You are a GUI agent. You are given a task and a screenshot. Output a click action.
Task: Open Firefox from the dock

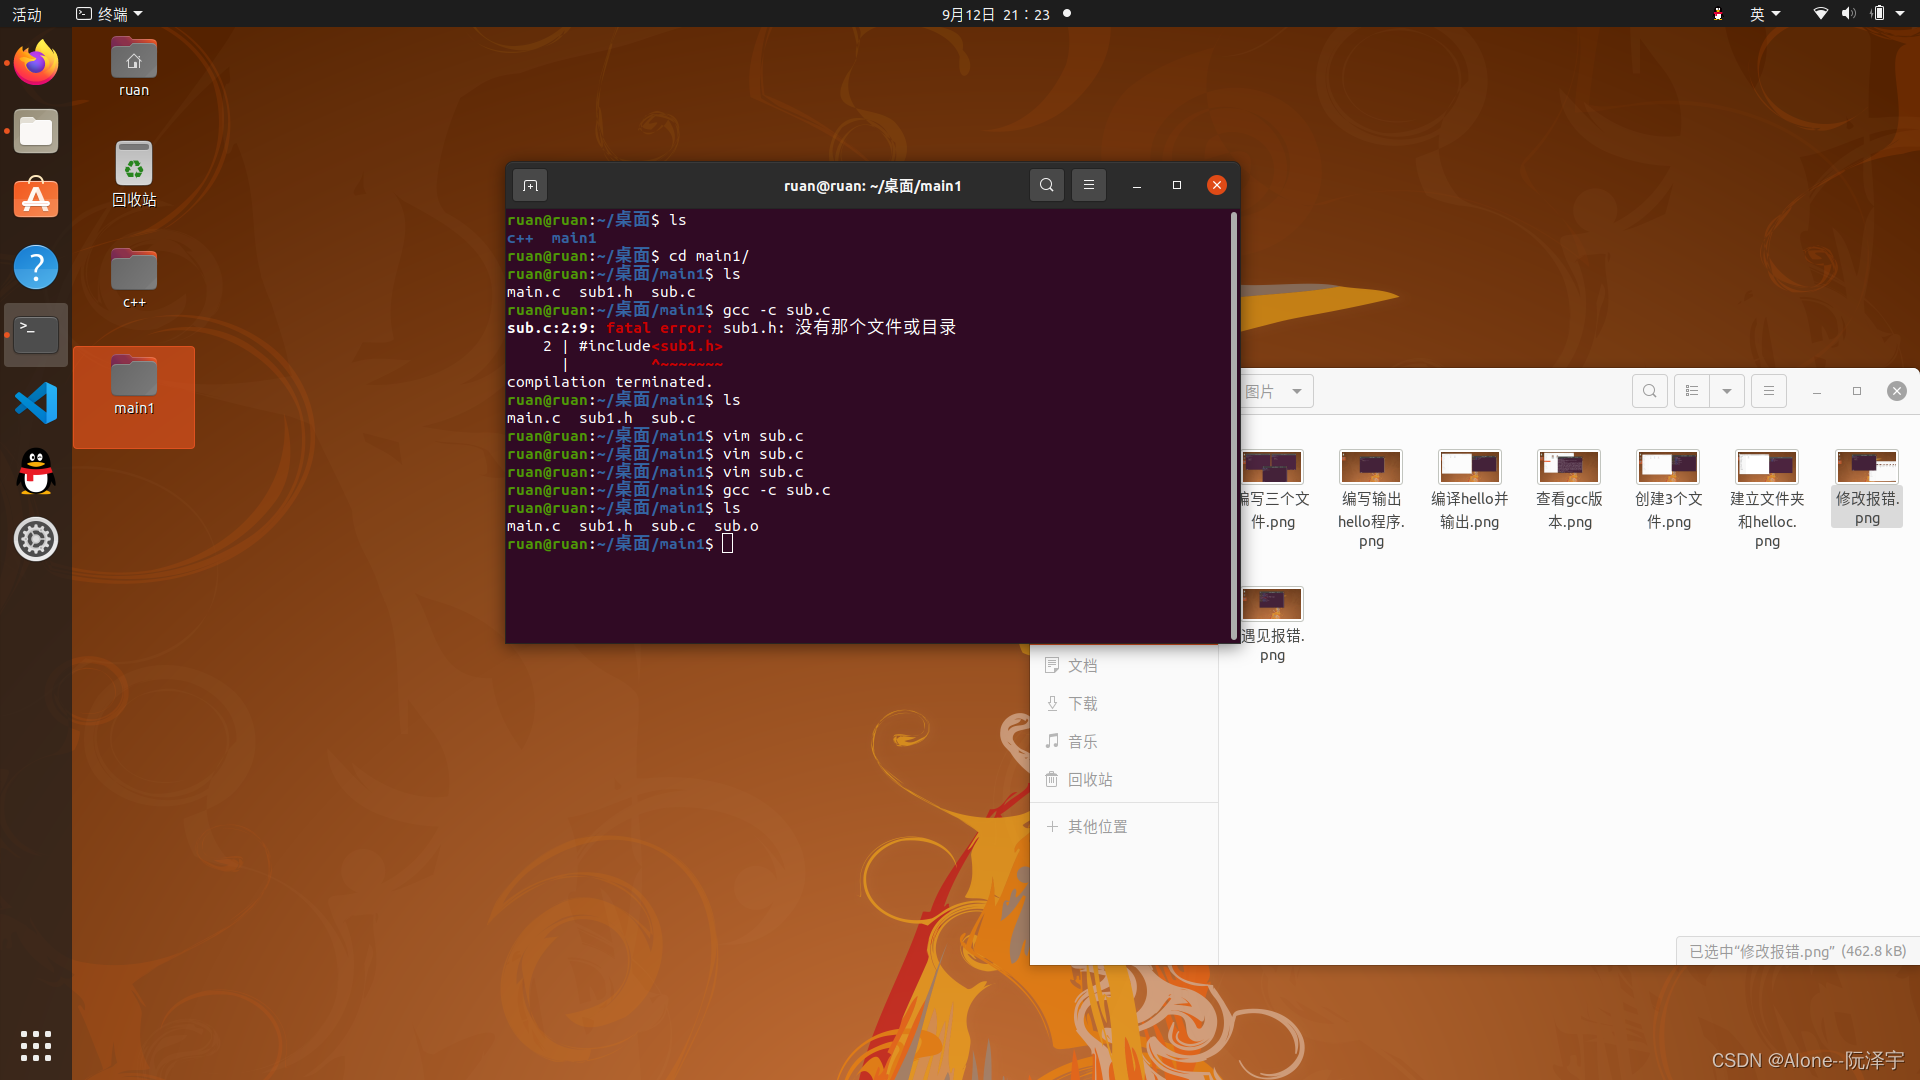click(36, 64)
